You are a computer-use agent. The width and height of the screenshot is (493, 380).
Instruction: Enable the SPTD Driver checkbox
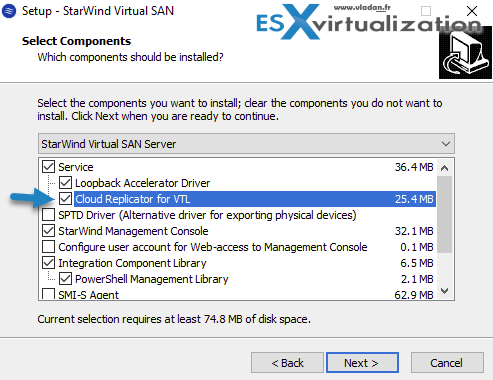click(49, 215)
